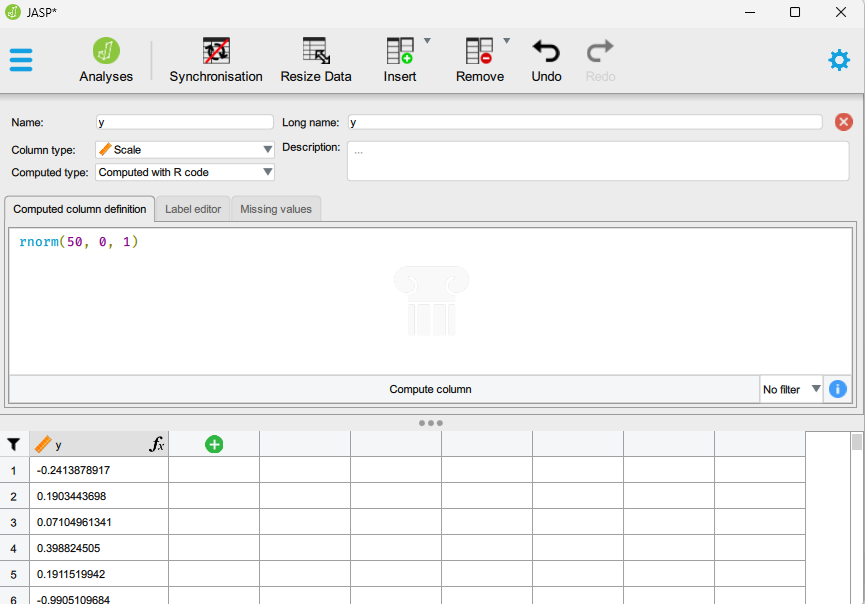
Task: Expand the Computed type dropdown
Action: click(267, 172)
